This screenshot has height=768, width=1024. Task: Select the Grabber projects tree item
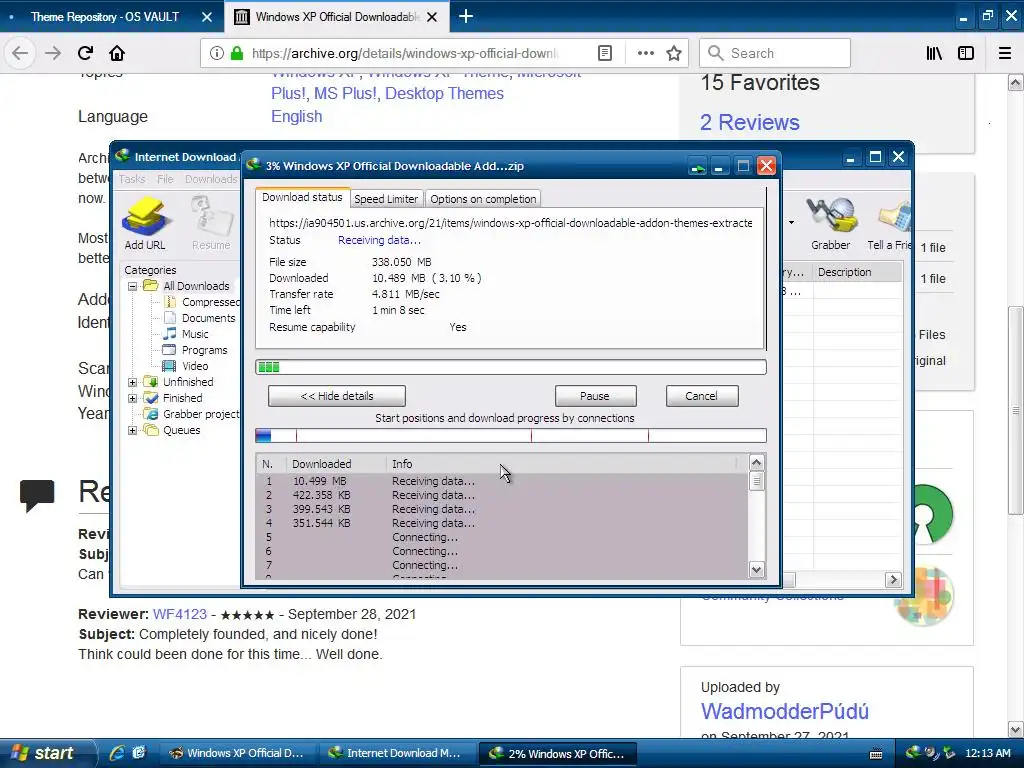pos(192,414)
